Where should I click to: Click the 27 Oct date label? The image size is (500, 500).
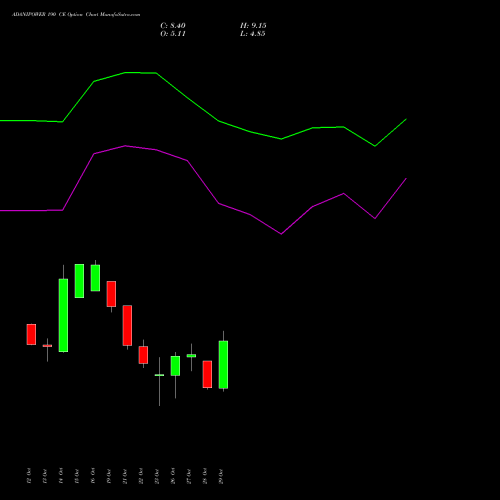(189, 476)
